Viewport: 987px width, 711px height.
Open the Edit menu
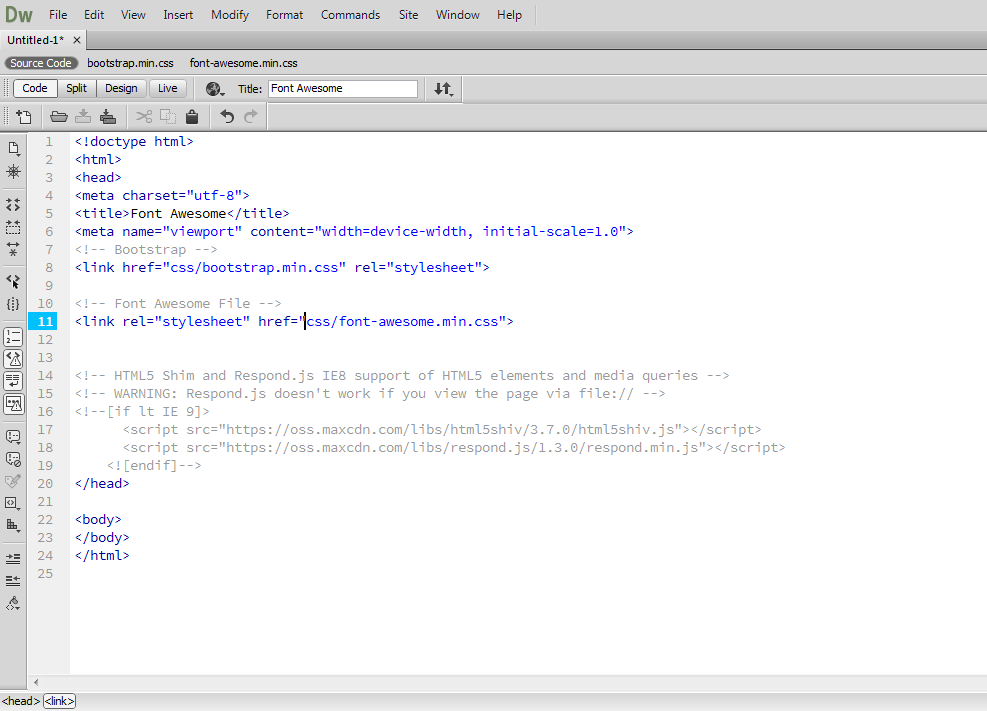tap(94, 14)
